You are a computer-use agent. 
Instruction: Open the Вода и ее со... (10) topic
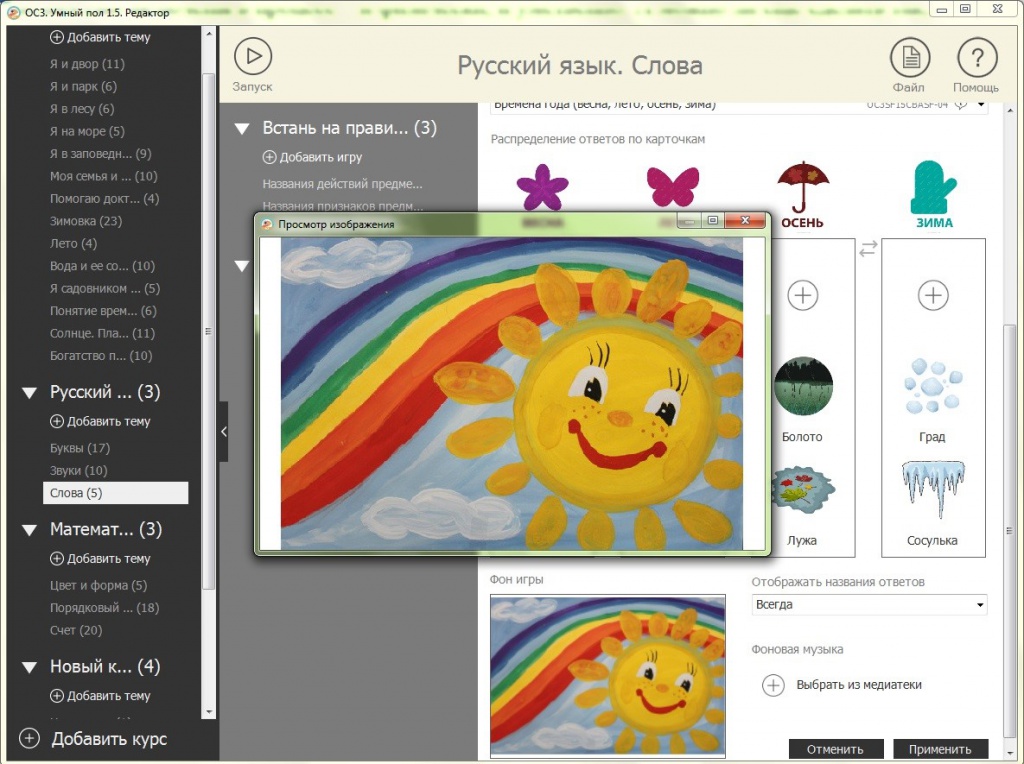[x=102, y=266]
